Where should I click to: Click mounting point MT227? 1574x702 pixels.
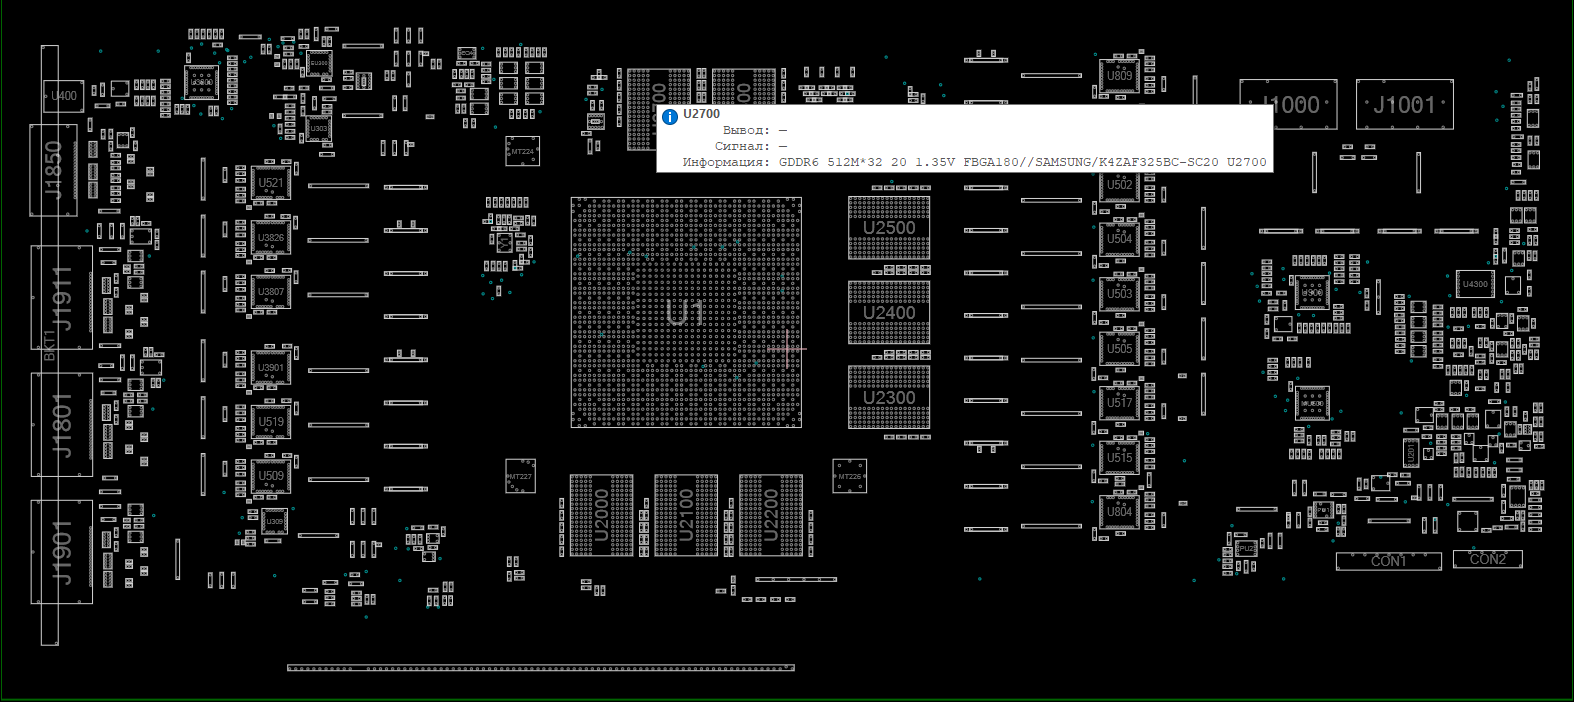pos(520,476)
